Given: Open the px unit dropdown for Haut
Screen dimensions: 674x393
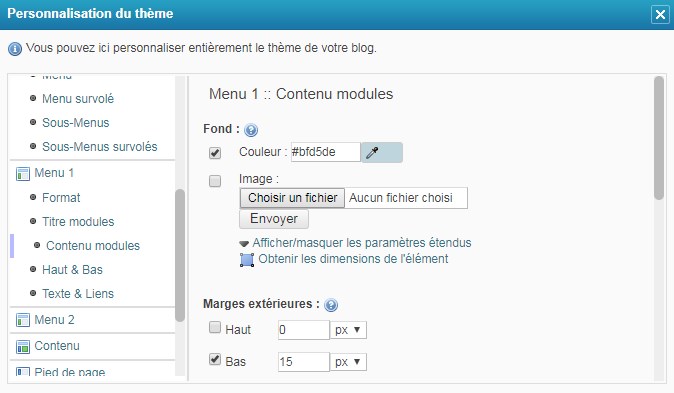Looking at the screenshot, I should point(348,330).
